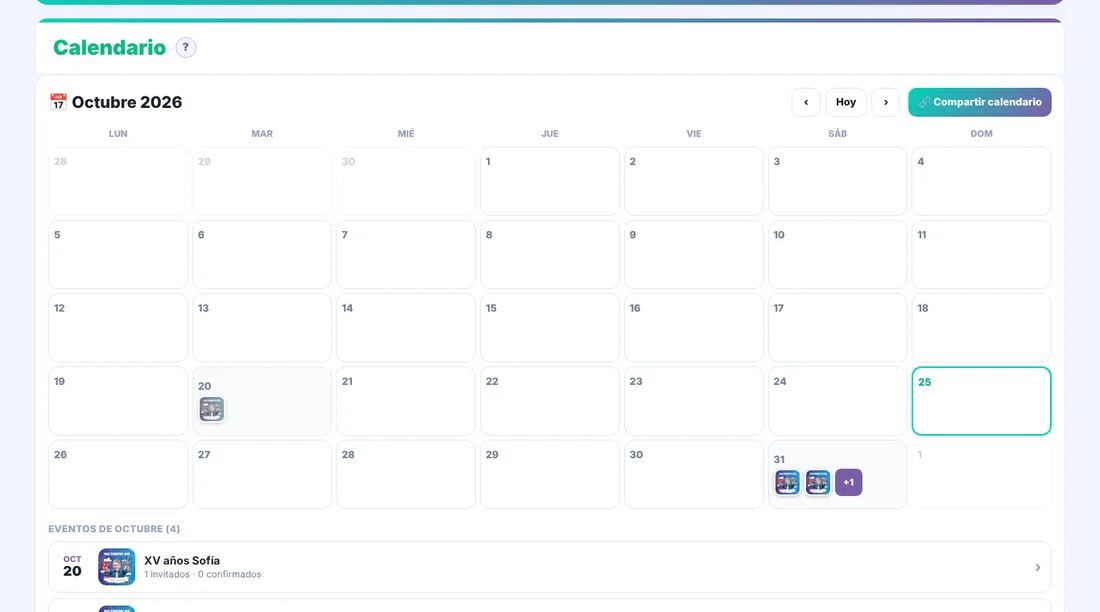Select day 10 in the calendar

(x=837, y=254)
